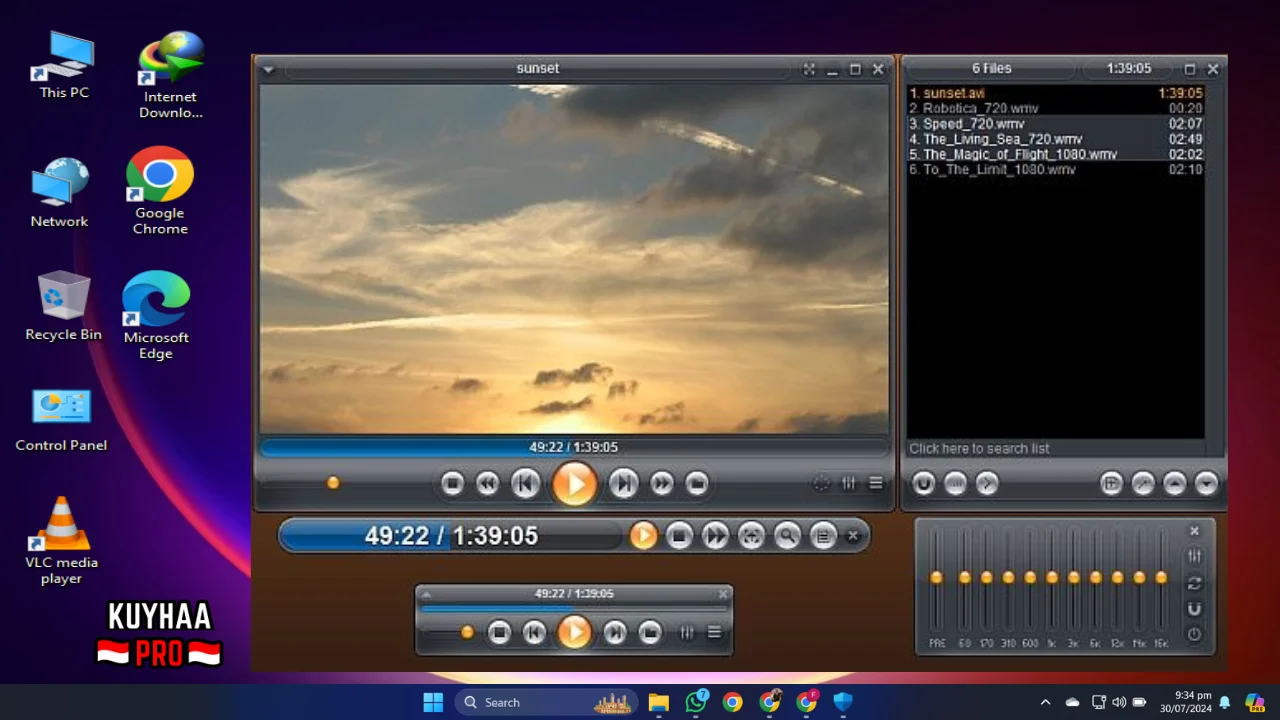Click Stop in the mini player
Image resolution: width=1280 pixels, height=720 pixels.
click(499, 632)
